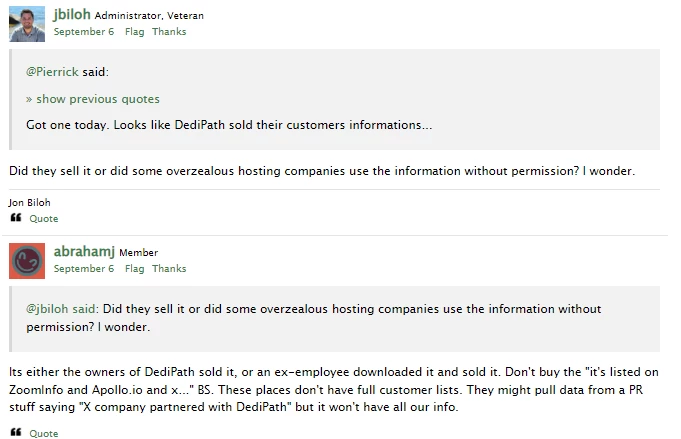Click the quotation mark icon below jbiloh's post

point(15,218)
